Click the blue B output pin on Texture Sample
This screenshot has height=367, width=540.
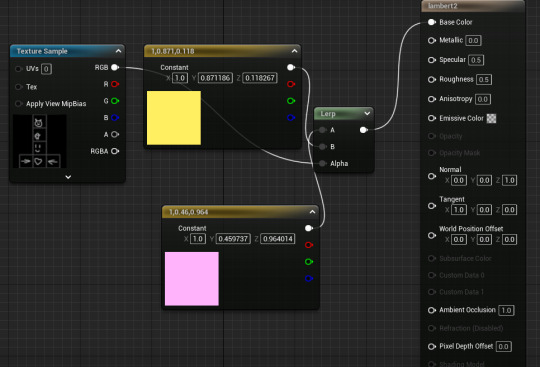coord(115,118)
